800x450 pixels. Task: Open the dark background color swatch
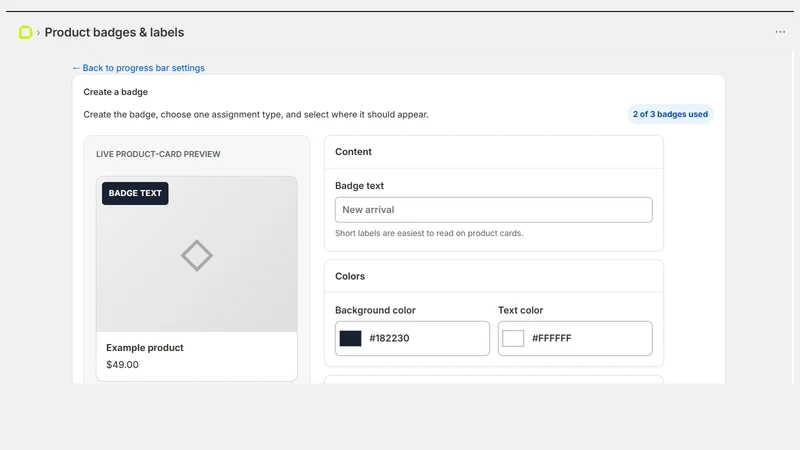coord(351,338)
